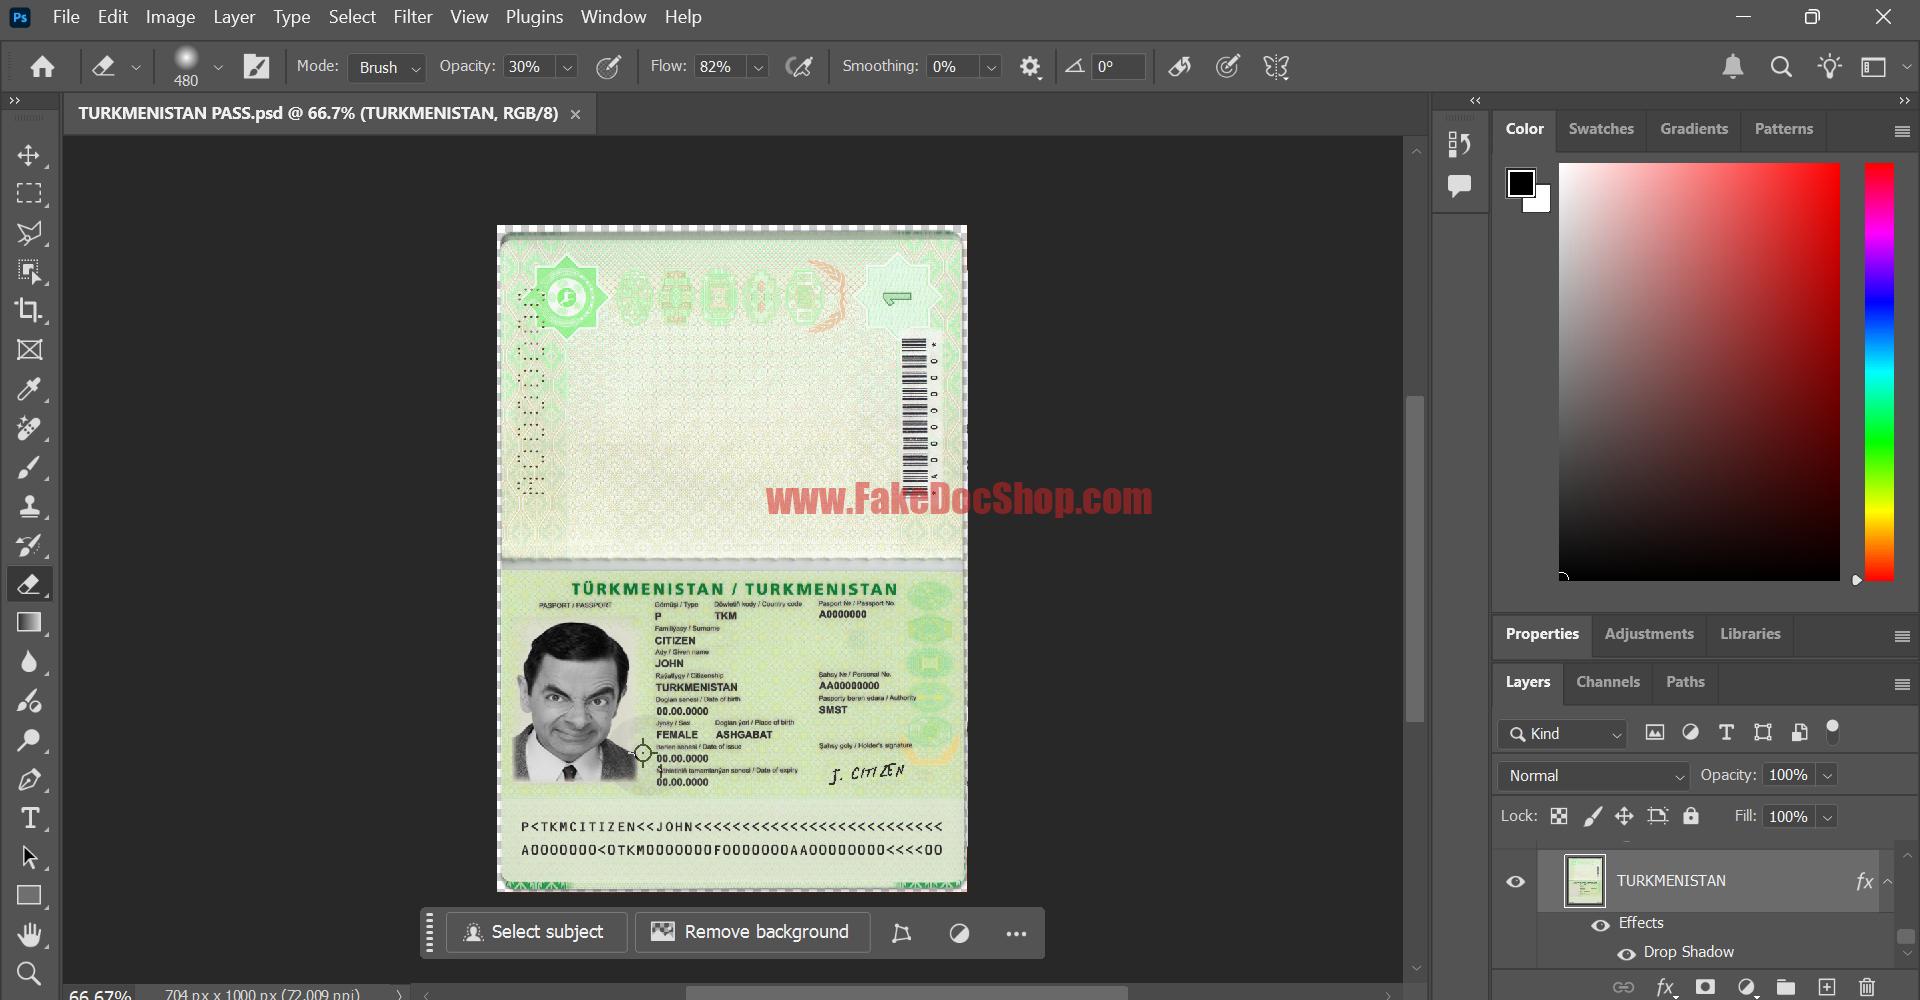1920x1000 pixels.
Task: Select the Move tool
Action: pos(29,155)
